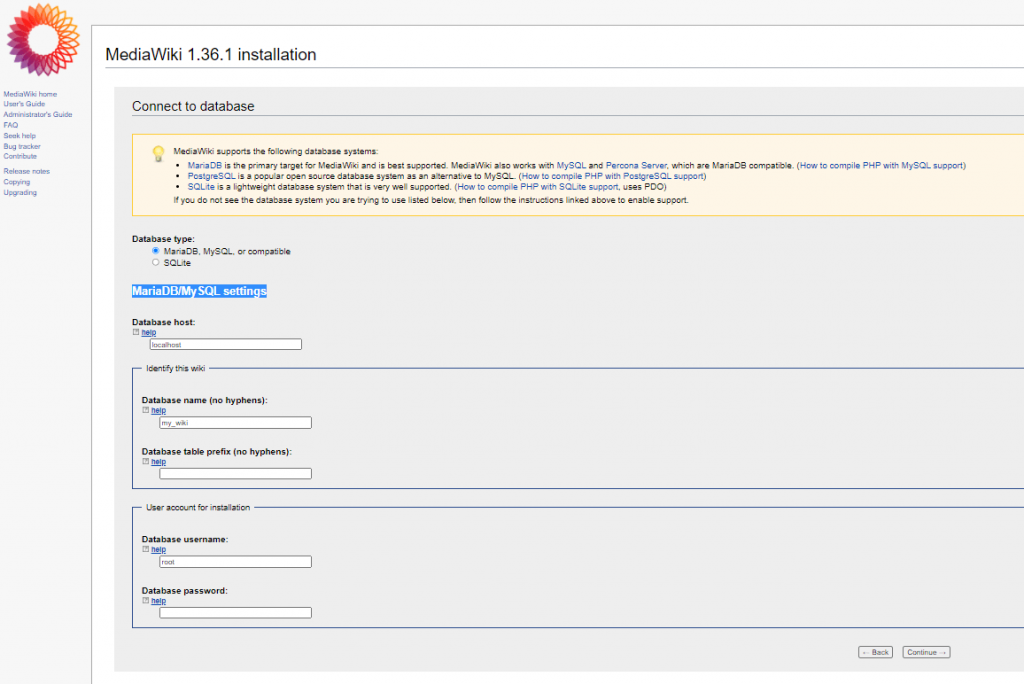Click the lightbulb info icon

point(157,154)
